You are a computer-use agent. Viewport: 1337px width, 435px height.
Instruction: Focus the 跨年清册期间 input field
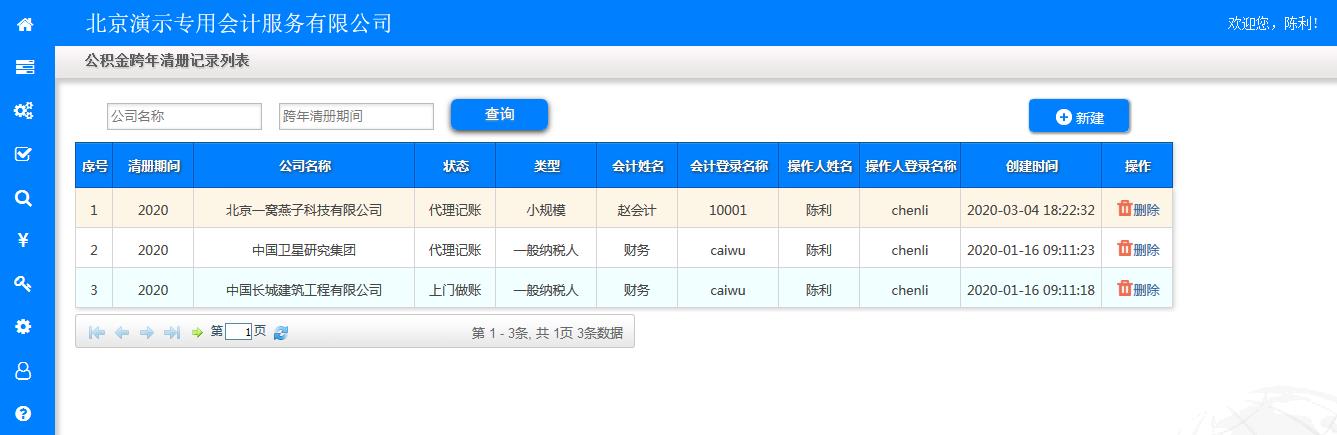[x=356, y=116]
